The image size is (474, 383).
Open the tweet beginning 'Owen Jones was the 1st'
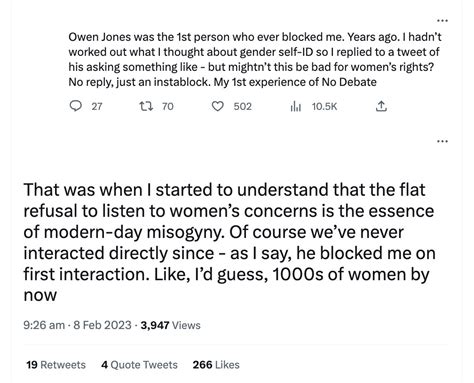coord(255,59)
